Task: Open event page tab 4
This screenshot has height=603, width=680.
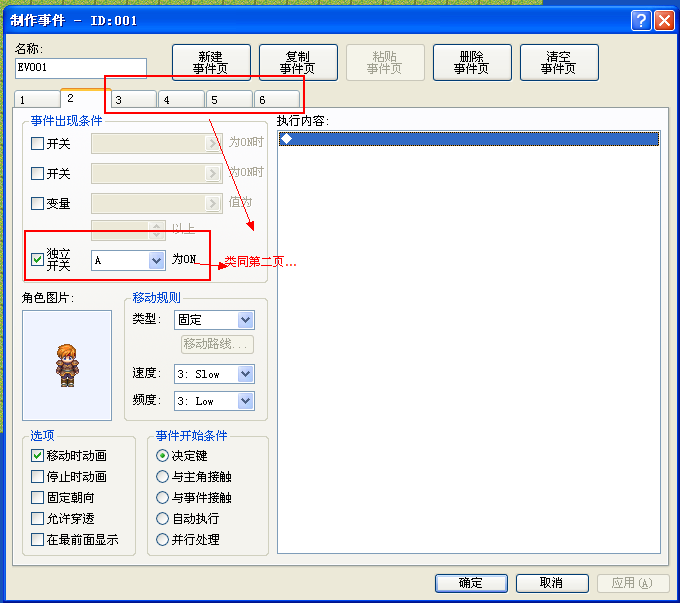Action: (x=181, y=99)
